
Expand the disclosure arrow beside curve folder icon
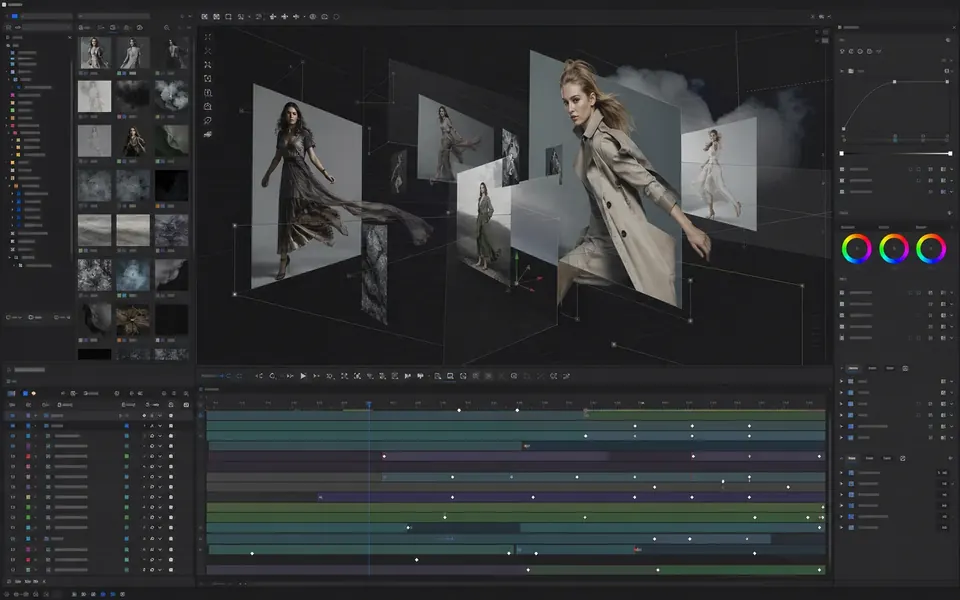pos(842,71)
